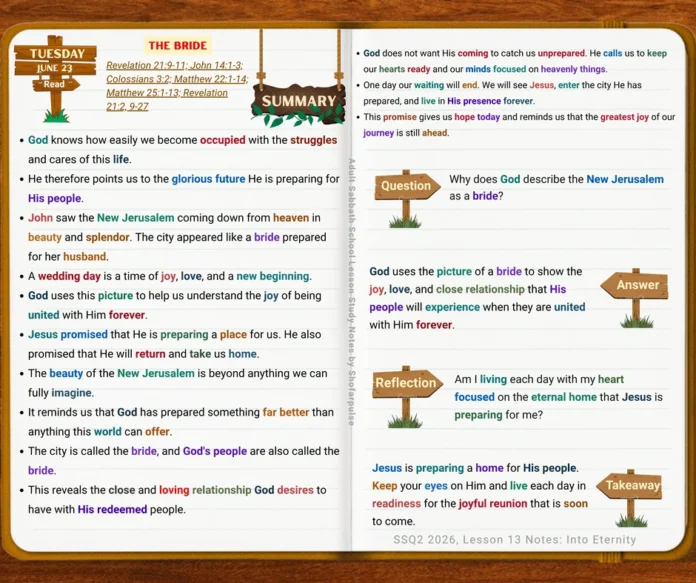
Task: Click the vertical Sabbath School Study Notes text
Action: 351,292
